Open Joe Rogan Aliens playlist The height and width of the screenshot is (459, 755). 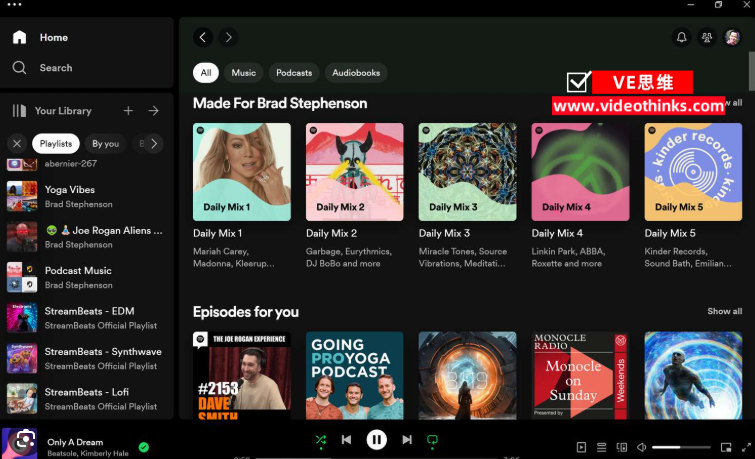click(87, 237)
